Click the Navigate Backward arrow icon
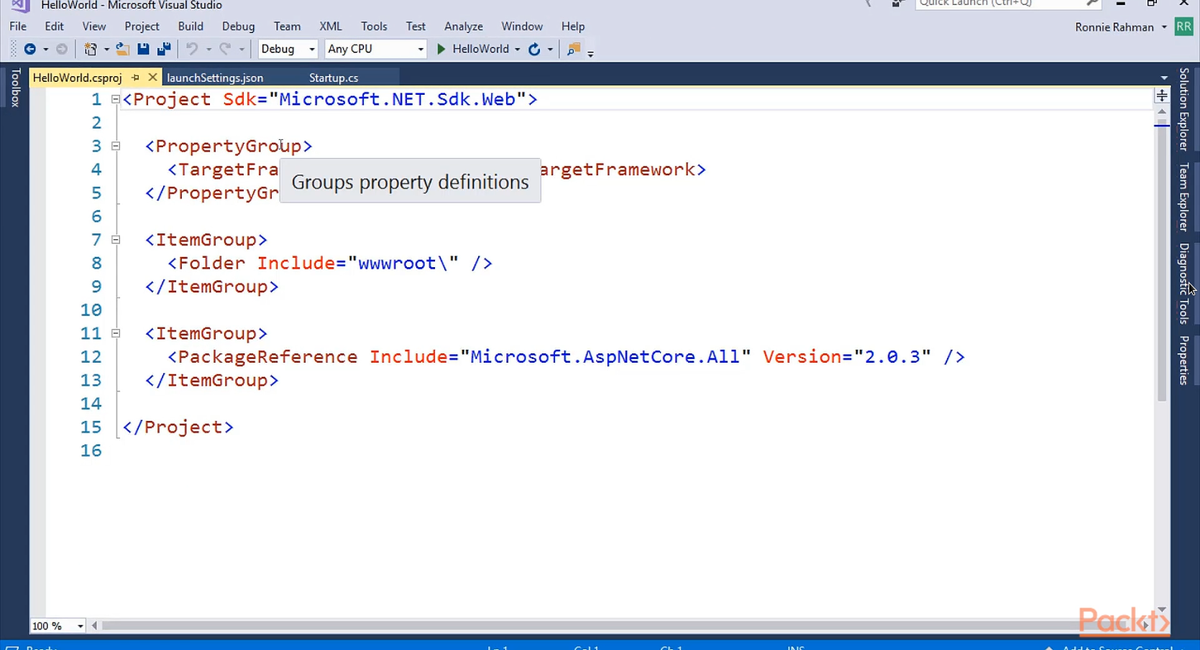Image resolution: width=1200 pixels, height=650 pixels. pos(30,49)
